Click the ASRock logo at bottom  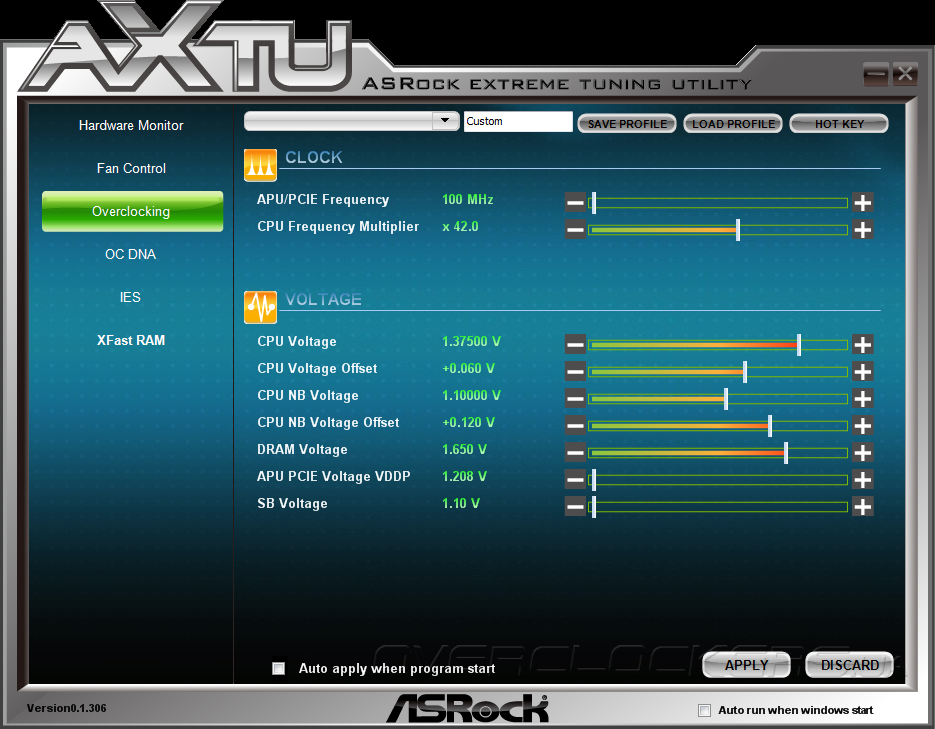468,708
